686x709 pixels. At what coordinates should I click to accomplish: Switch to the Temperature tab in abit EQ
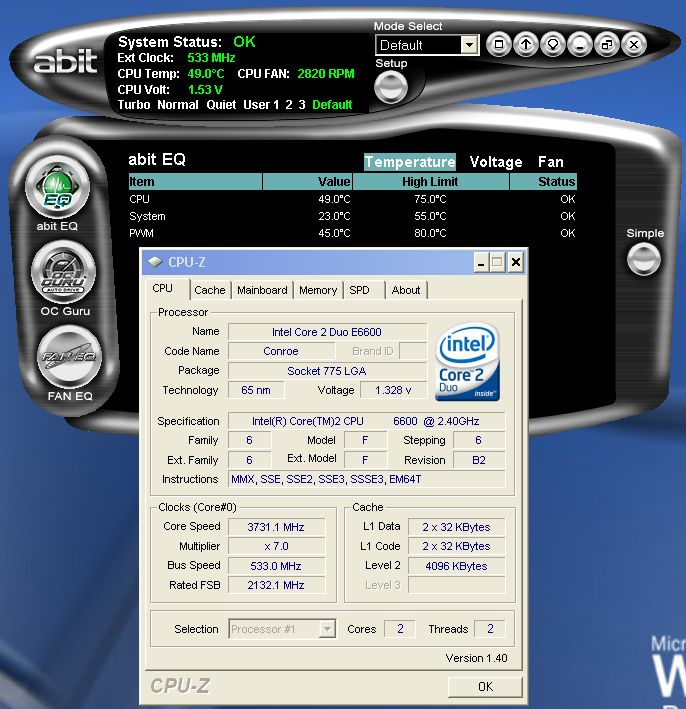pos(410,162)
